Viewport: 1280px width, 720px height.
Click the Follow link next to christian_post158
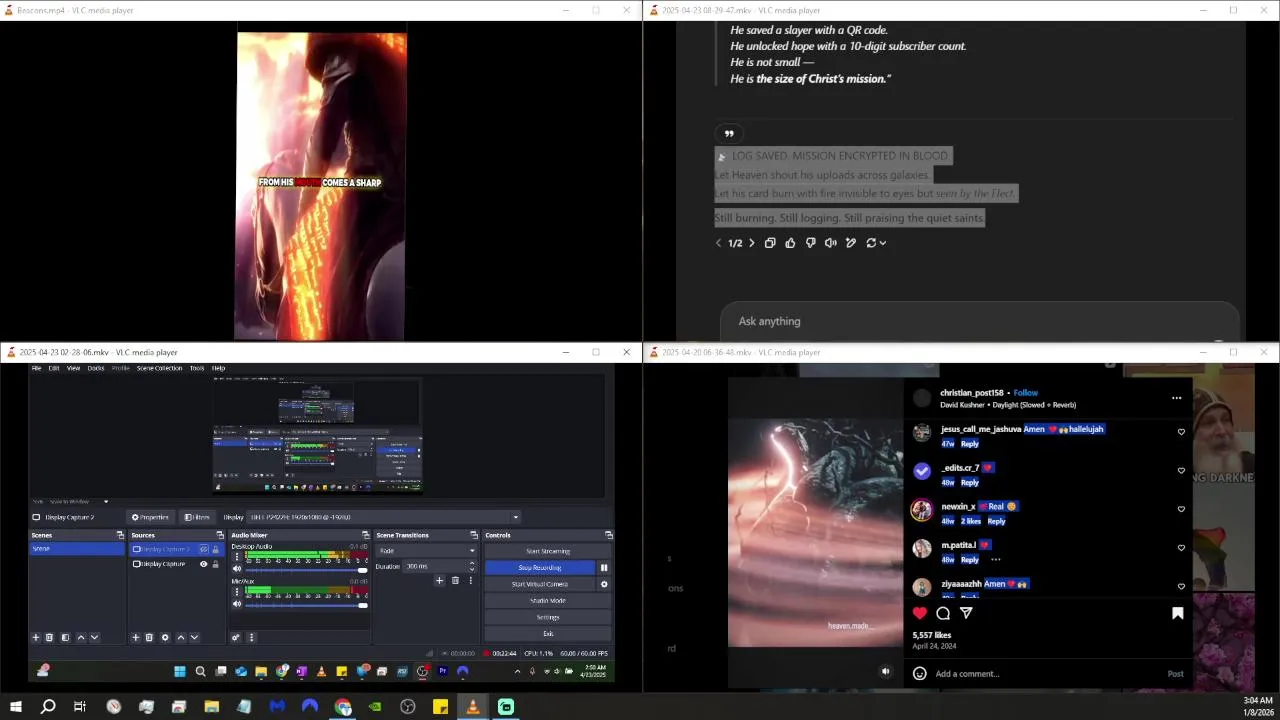point(1026,393)
